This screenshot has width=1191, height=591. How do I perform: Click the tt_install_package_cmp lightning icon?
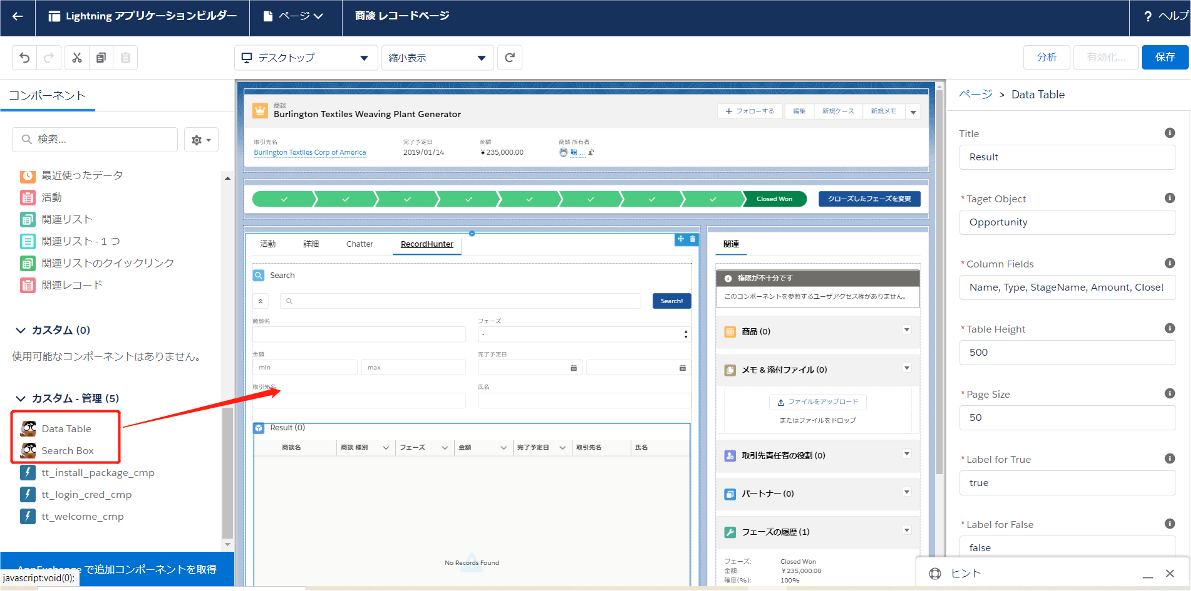tap(28, 472)
